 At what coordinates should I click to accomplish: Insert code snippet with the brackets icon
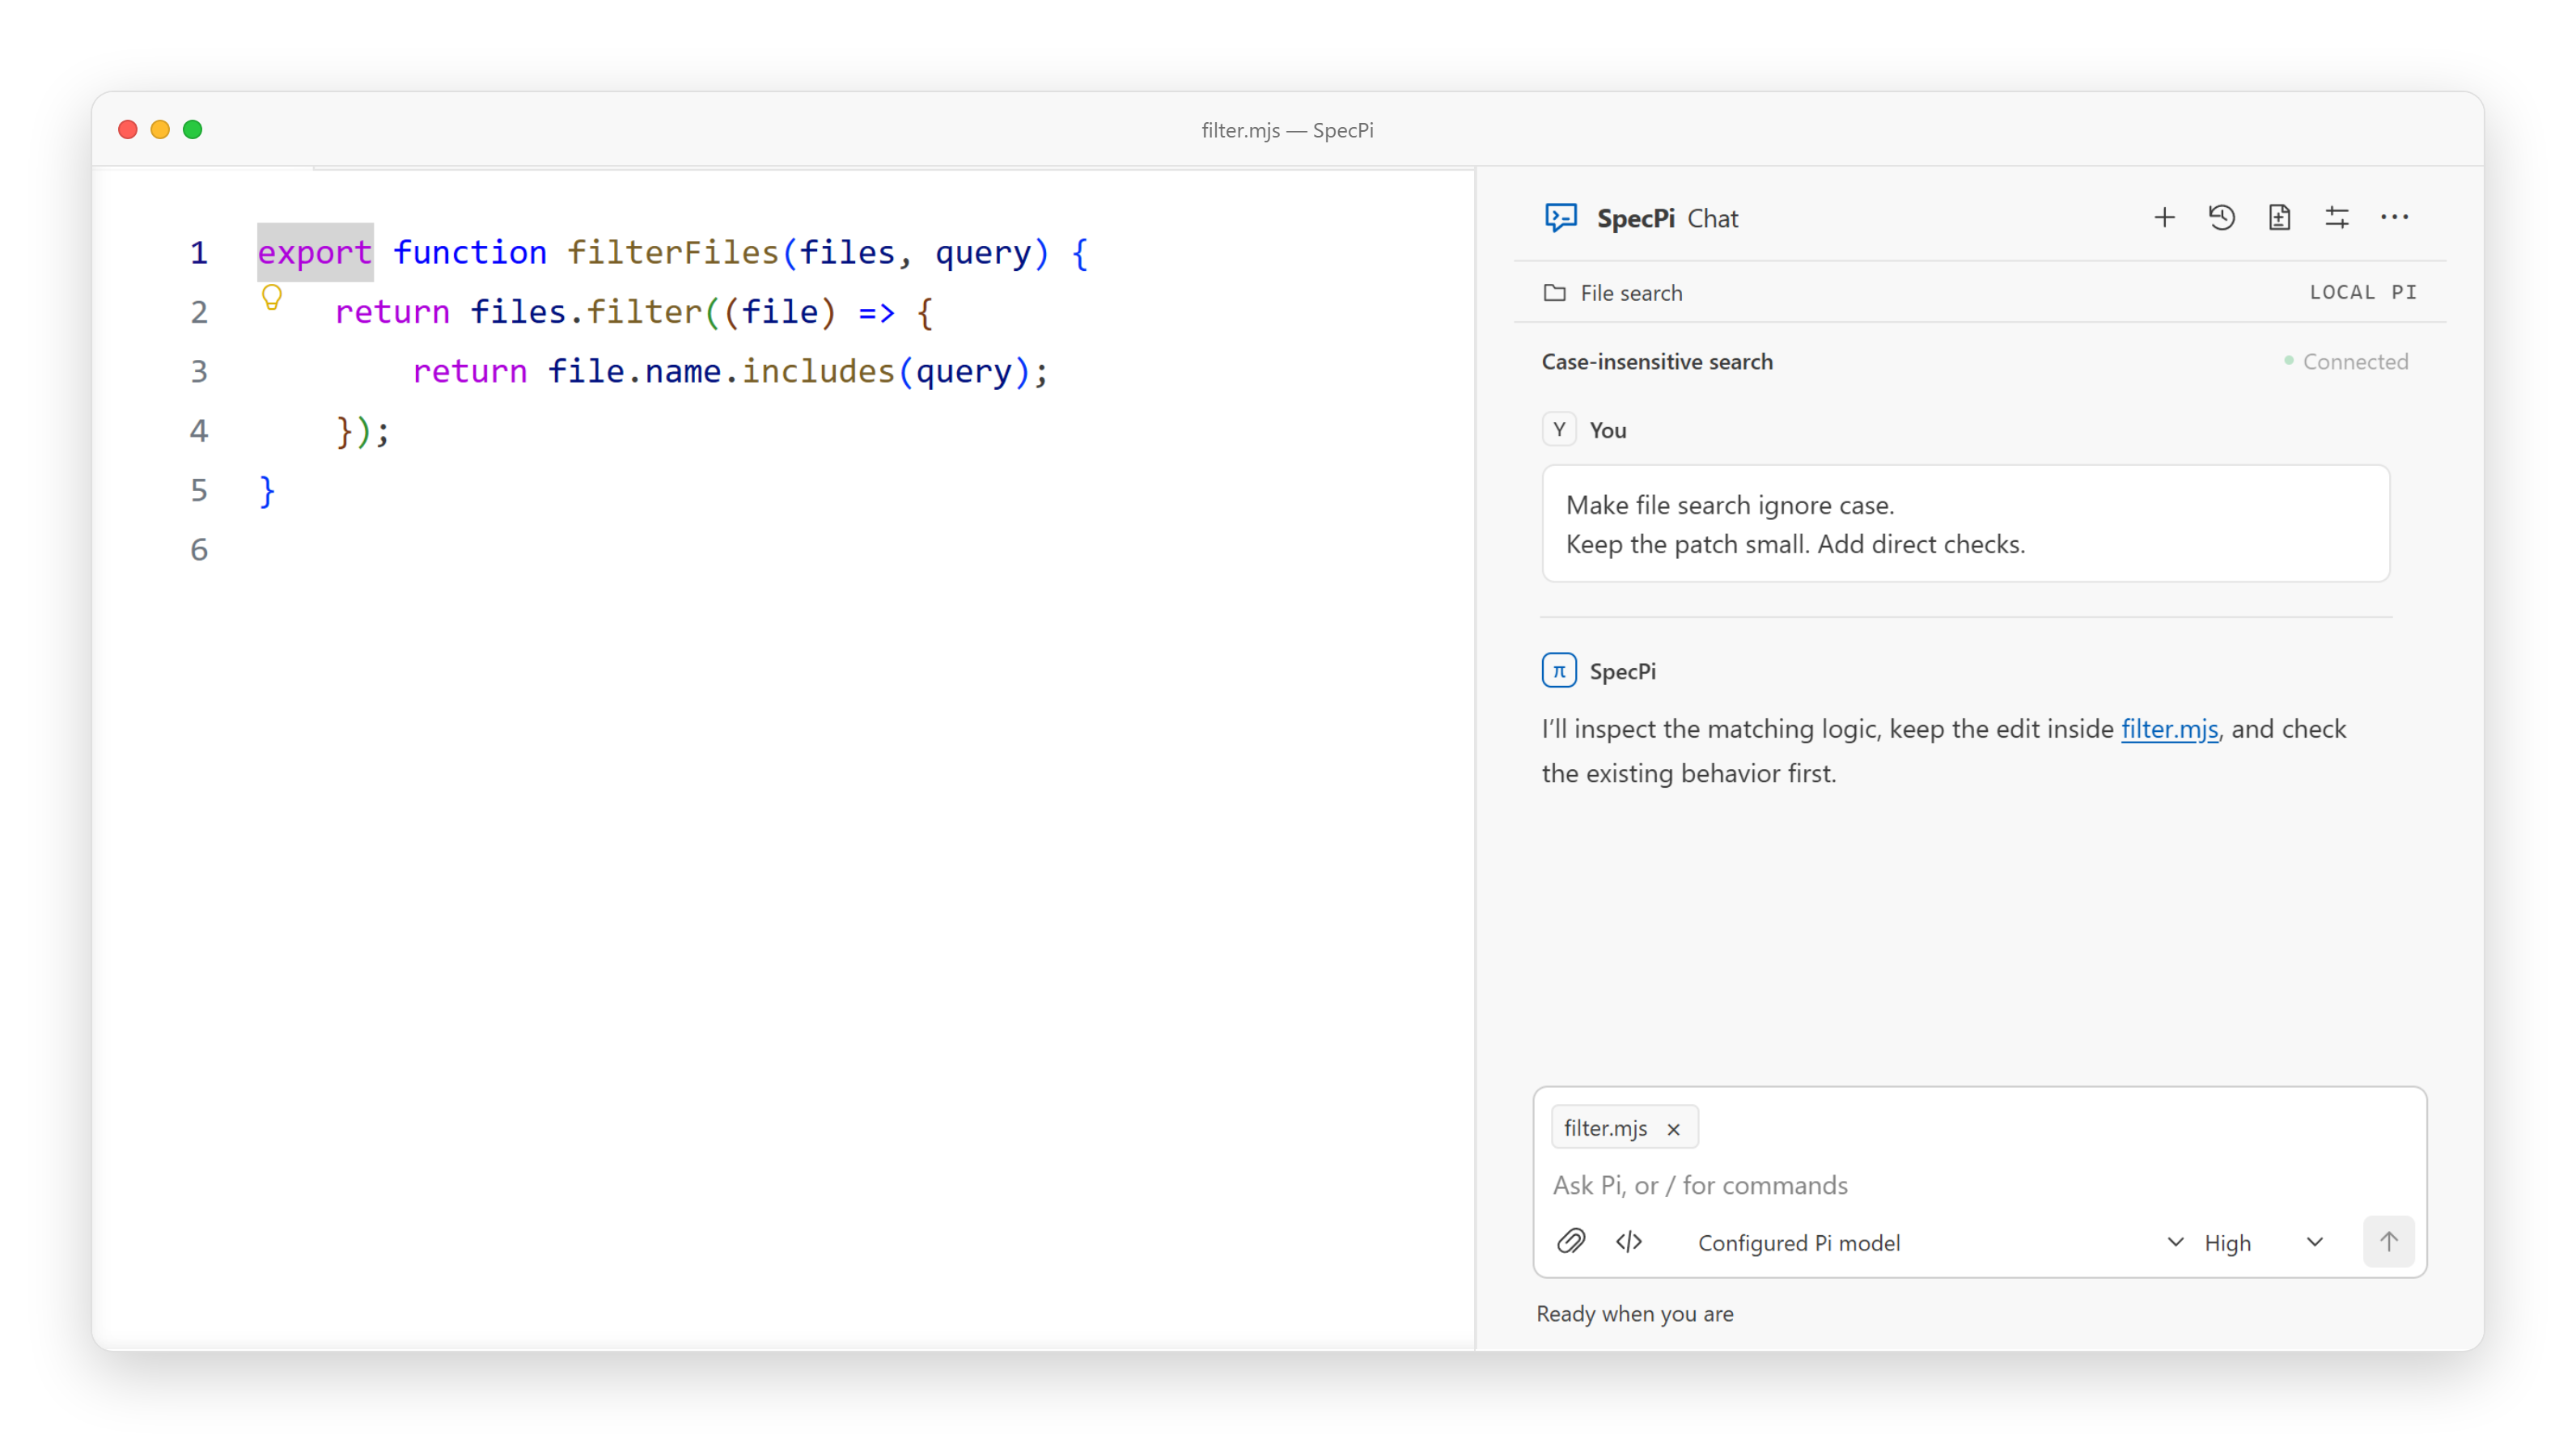pyautogui.click(x=1629, y=1241)
